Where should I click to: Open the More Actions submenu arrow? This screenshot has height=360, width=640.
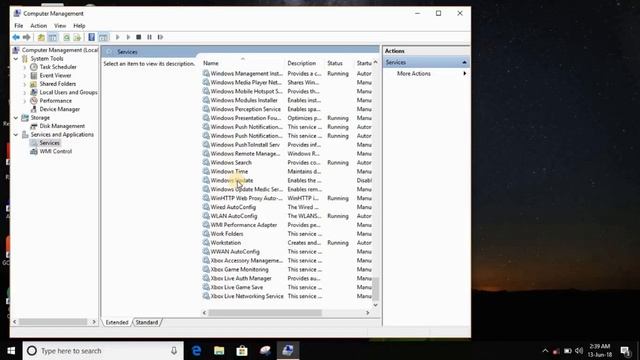tap(464, 73)
